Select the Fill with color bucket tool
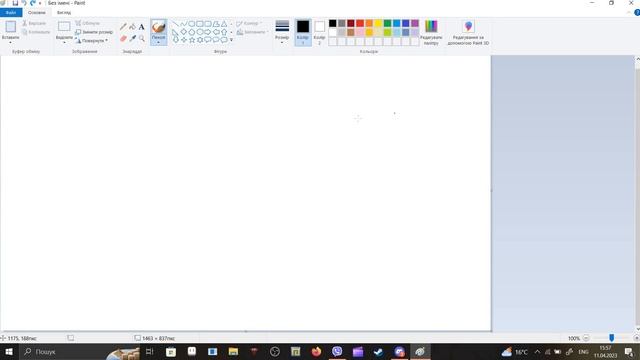640x360 pixels. point(133,27)
